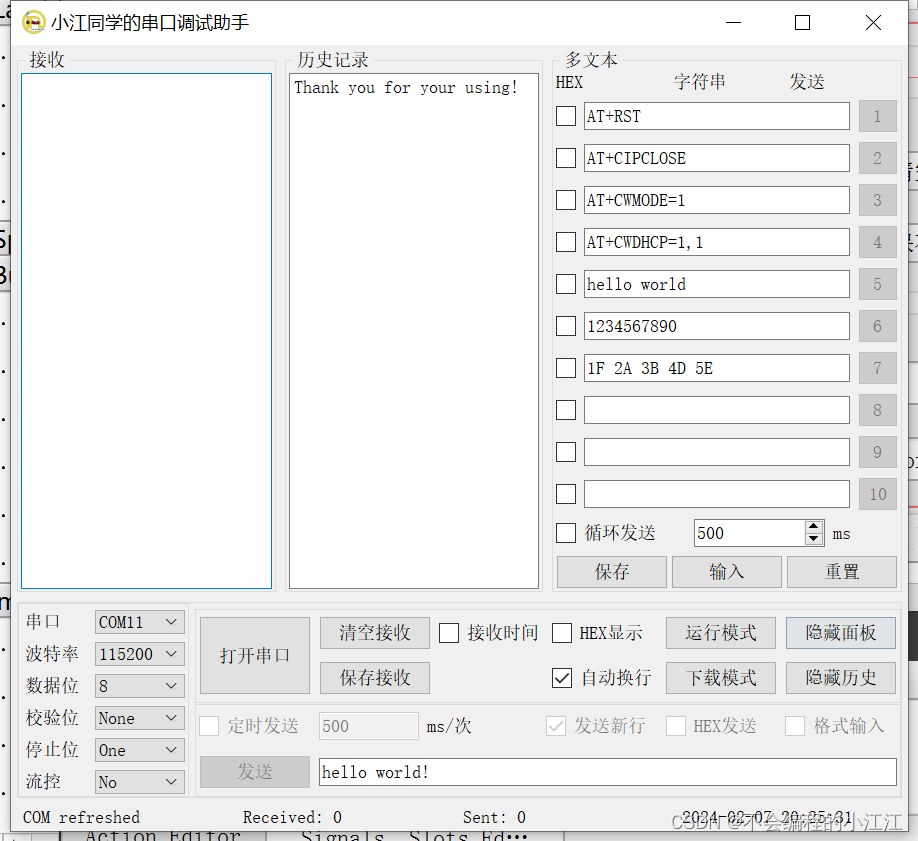
Task: Click the empty text field in row 8
Action: (x=717, y=410)
